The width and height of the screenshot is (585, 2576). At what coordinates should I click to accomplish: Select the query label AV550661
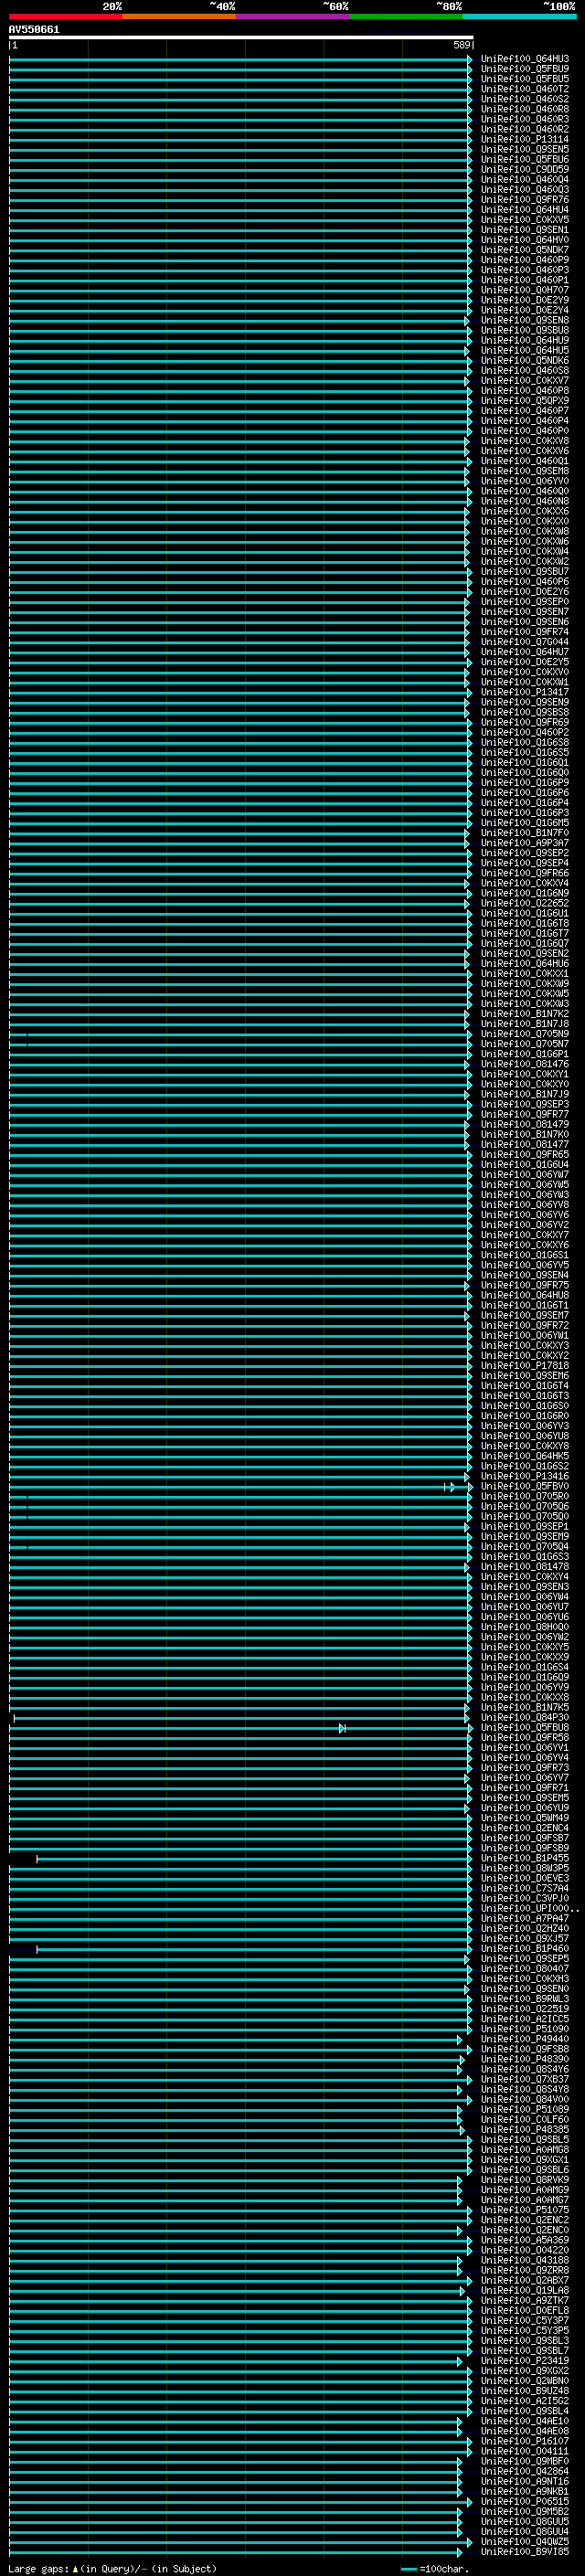[34, 30]
